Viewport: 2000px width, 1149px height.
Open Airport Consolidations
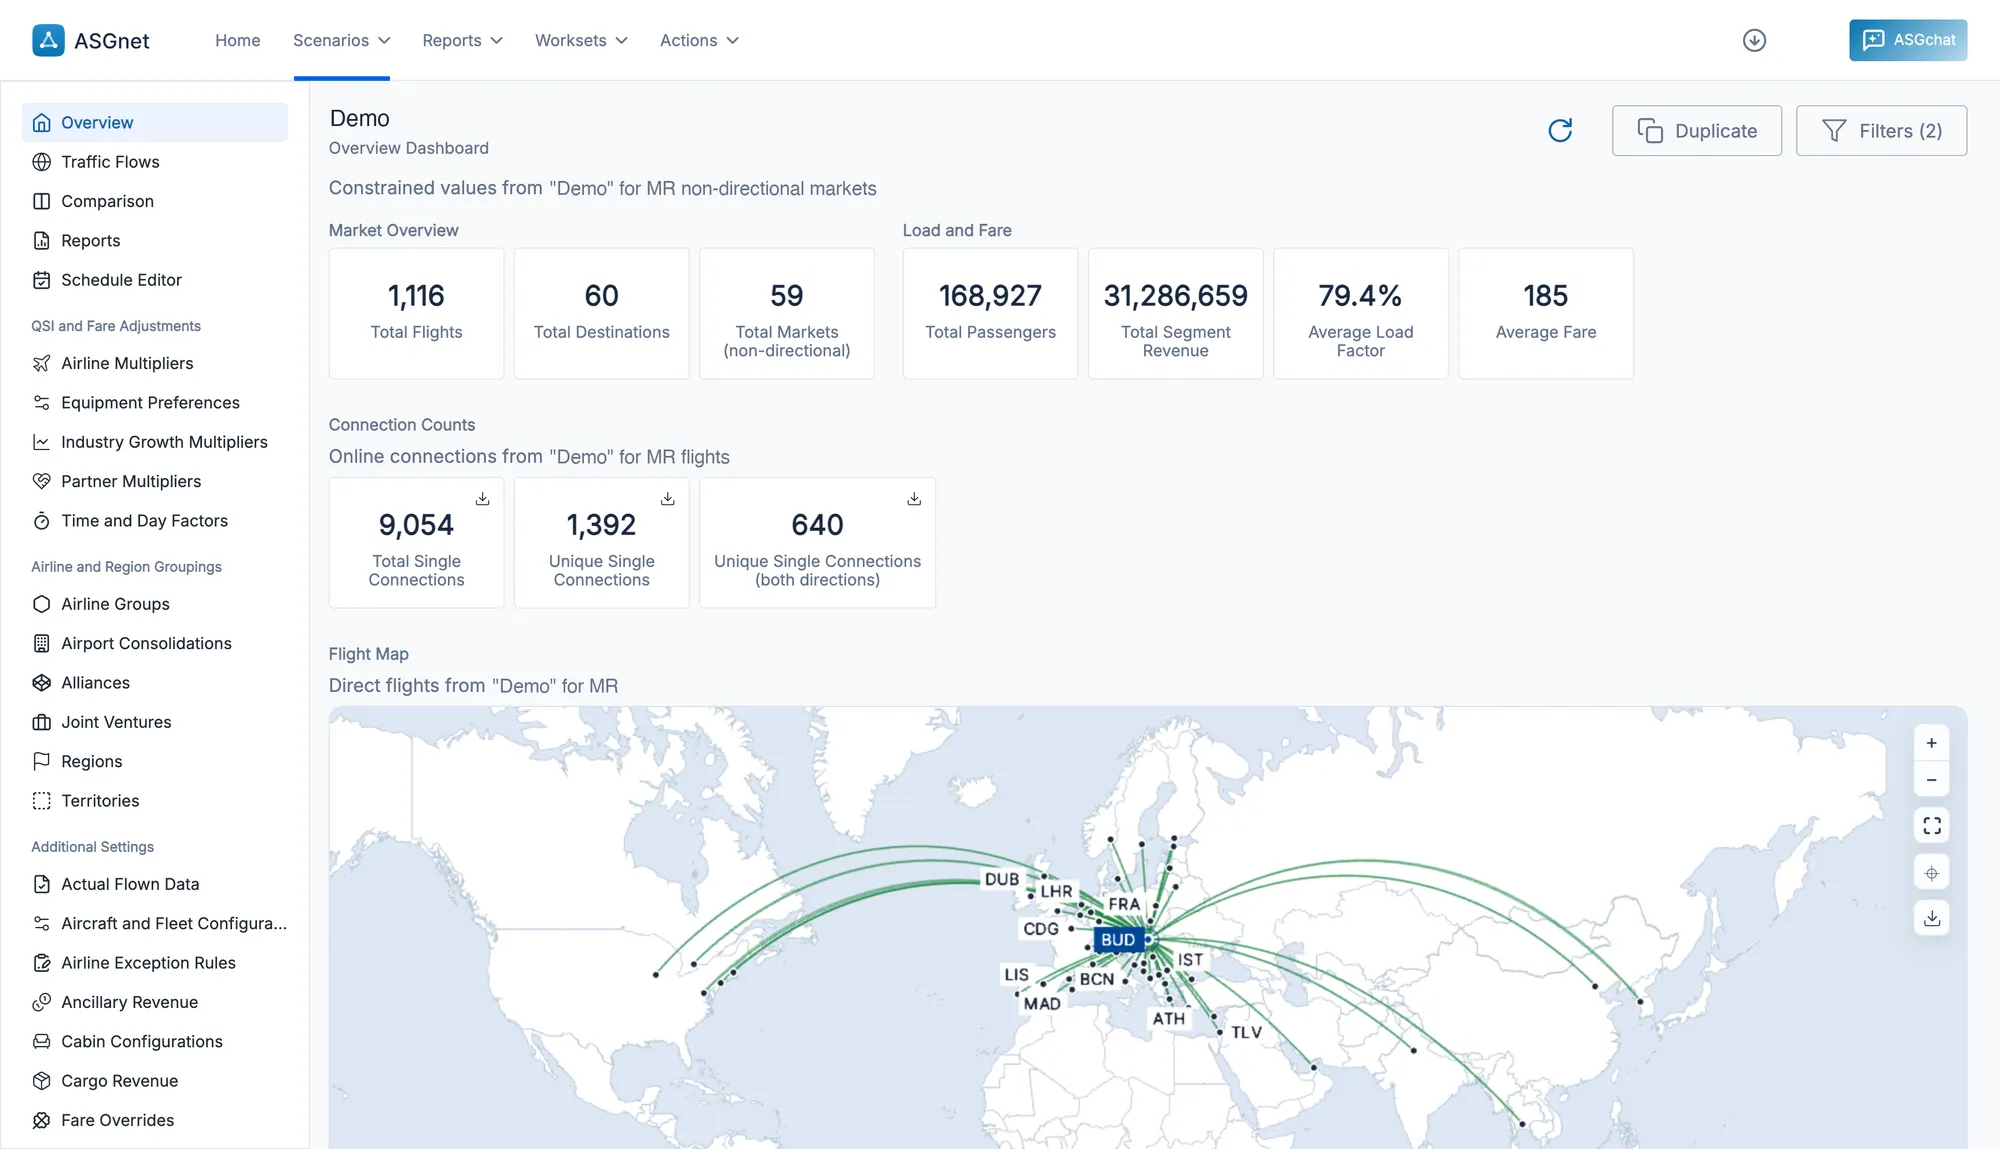click(x=155, y=643)
